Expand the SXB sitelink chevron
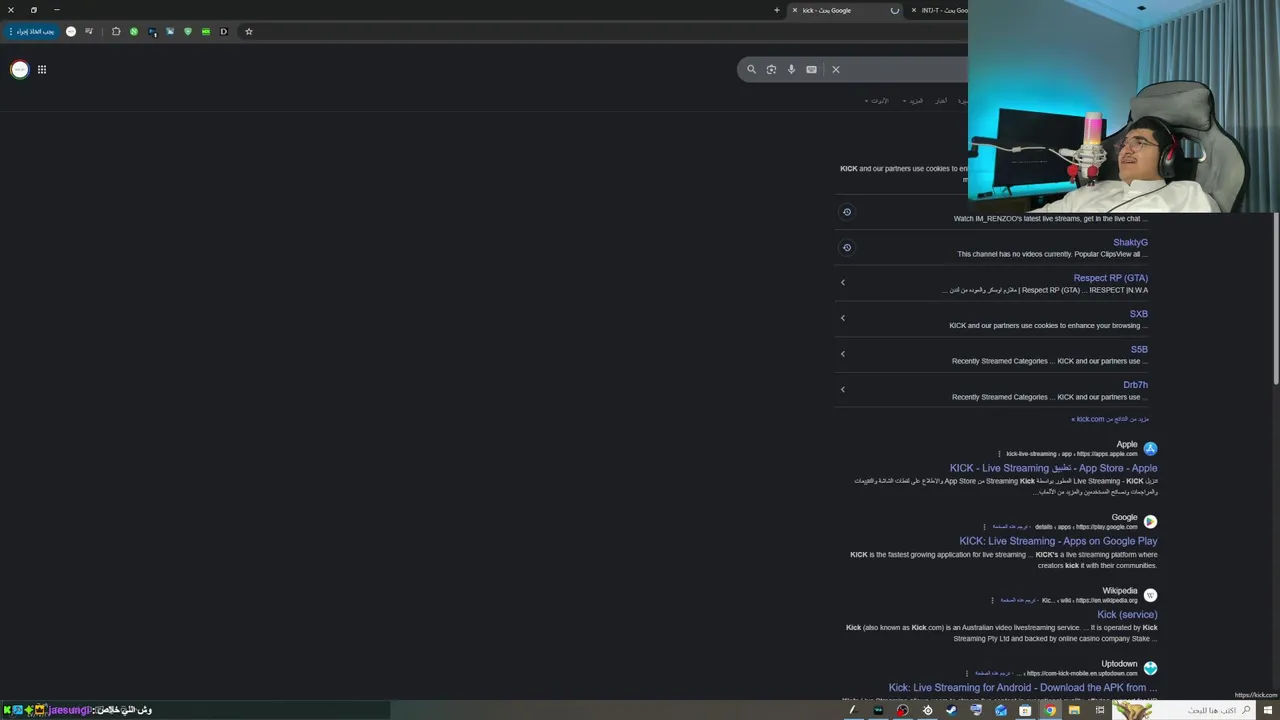The height and width of the screenshot is (720, 1280). pos(843,318)
